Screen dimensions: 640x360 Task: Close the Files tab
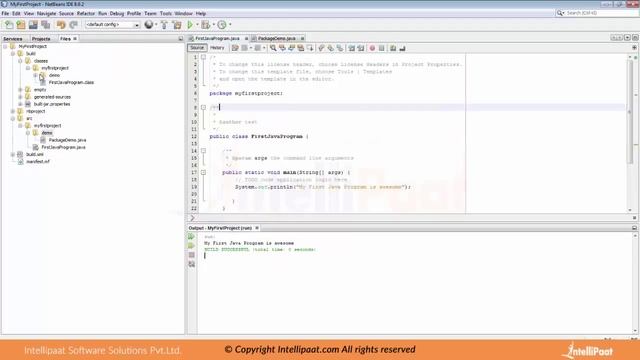(x=75, y=39)
